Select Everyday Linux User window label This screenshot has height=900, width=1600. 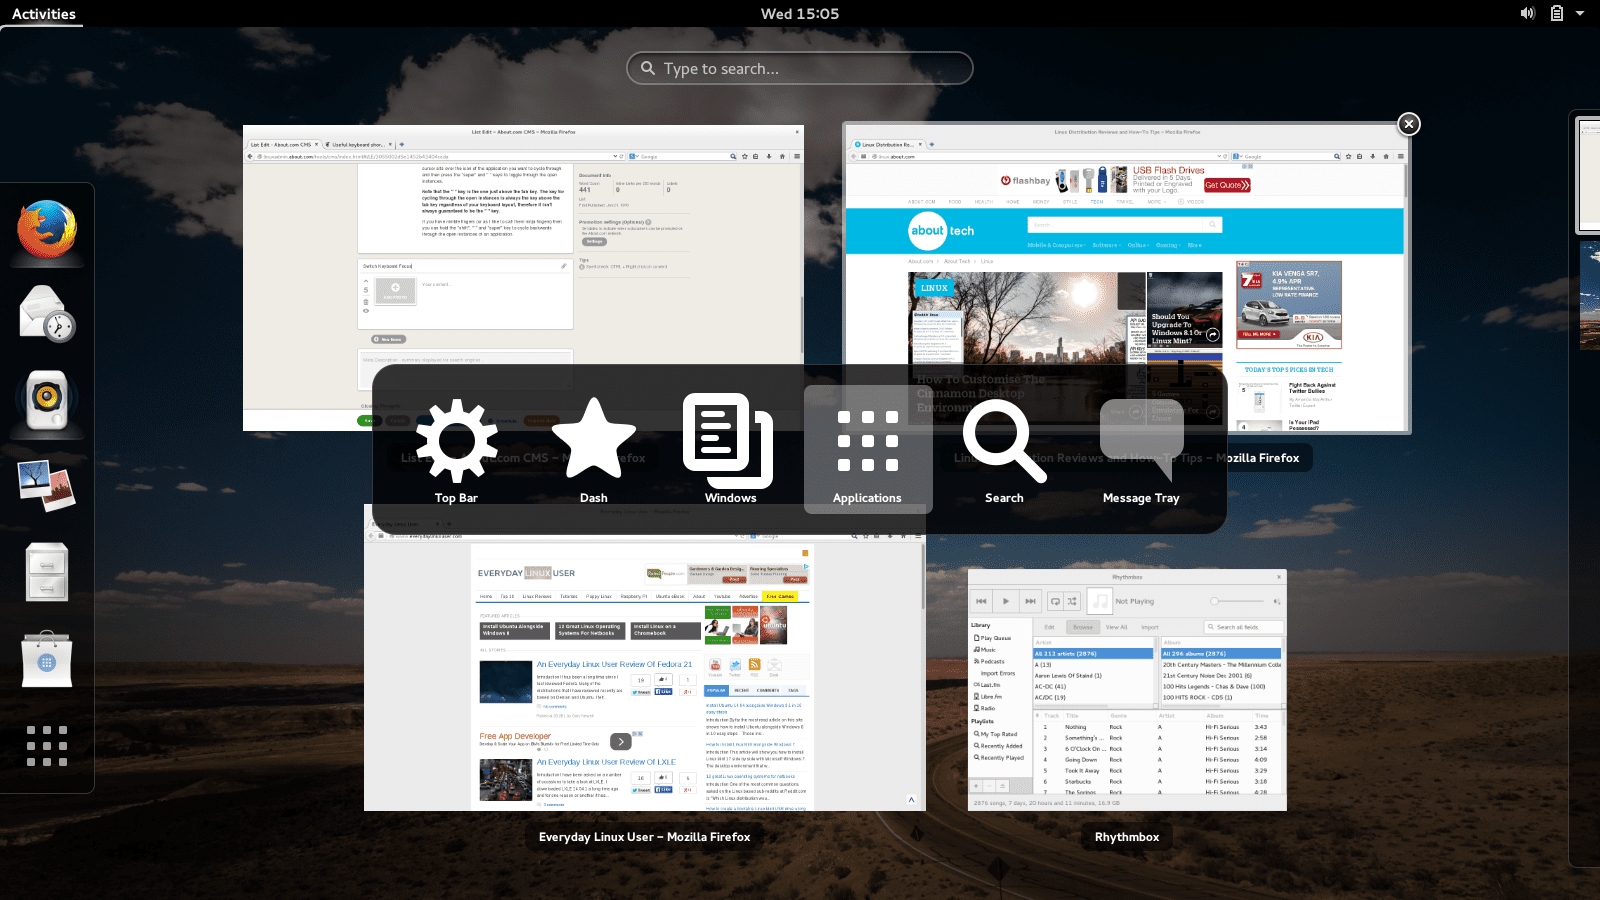tap(644, 837)
